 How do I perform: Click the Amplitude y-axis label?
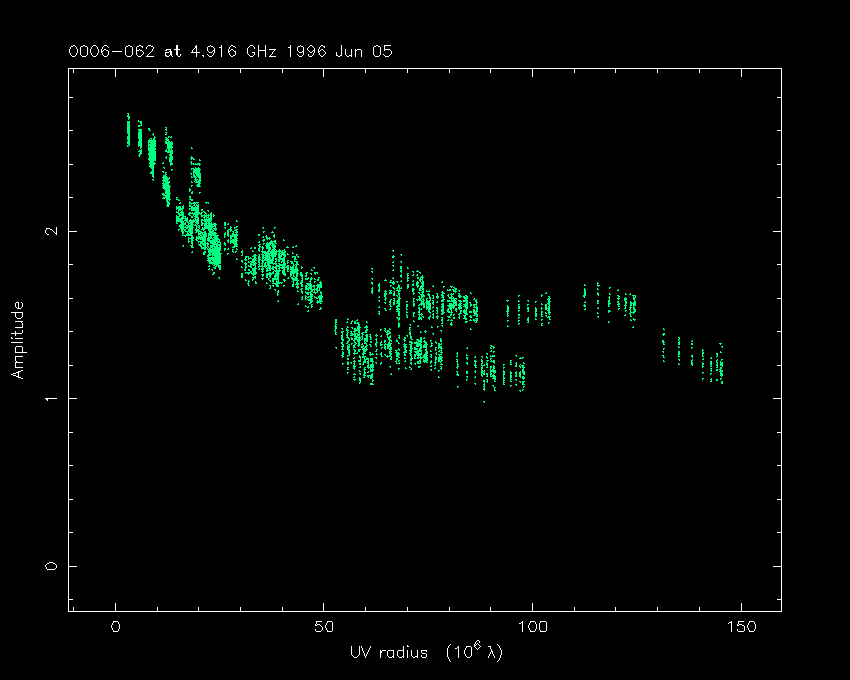pyautogui.click(x=18, y=340)
